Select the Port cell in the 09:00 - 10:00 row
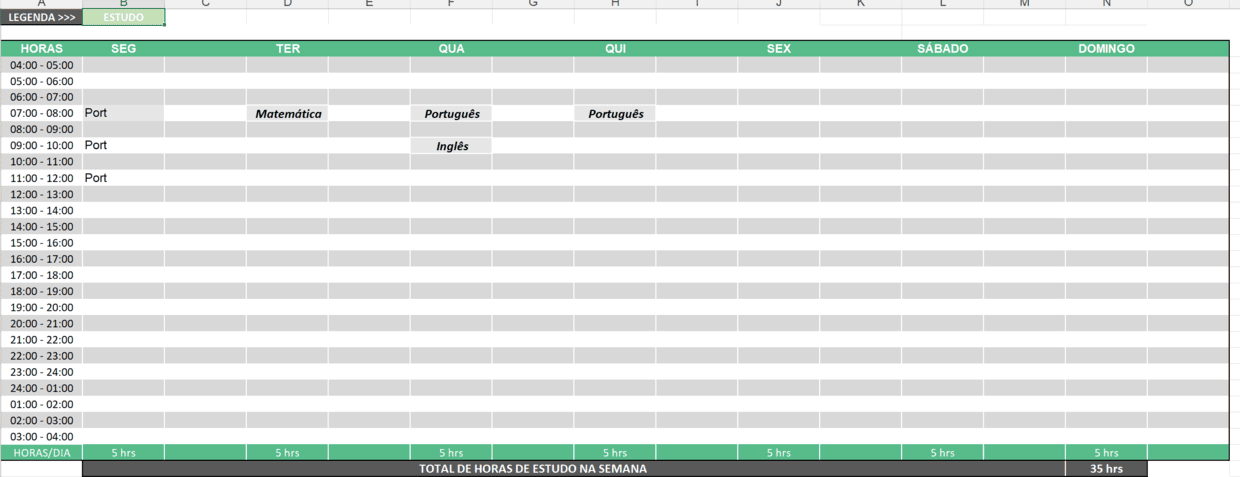The height and width of the screenshot is (477, 1240). click(124, 145)
